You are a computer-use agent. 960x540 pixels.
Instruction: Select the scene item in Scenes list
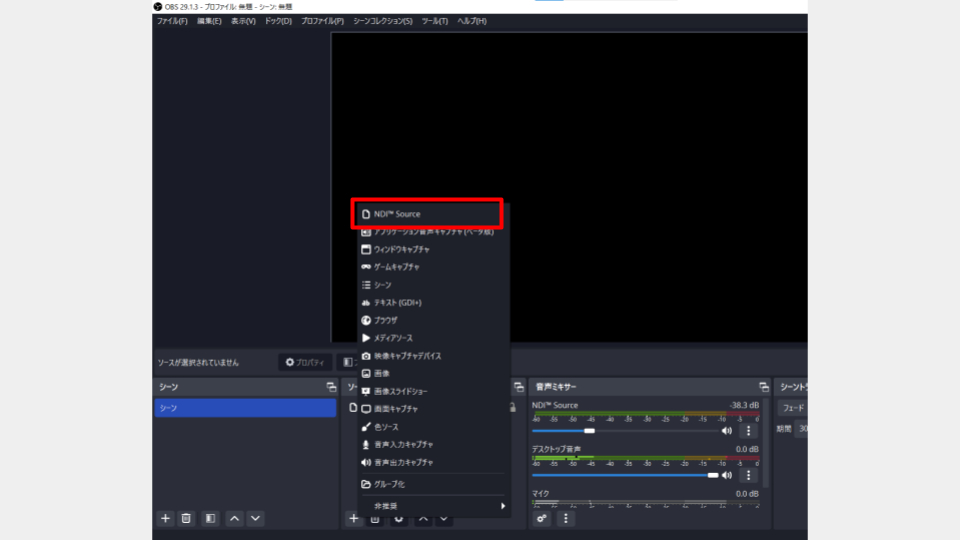tap(245, 408)
